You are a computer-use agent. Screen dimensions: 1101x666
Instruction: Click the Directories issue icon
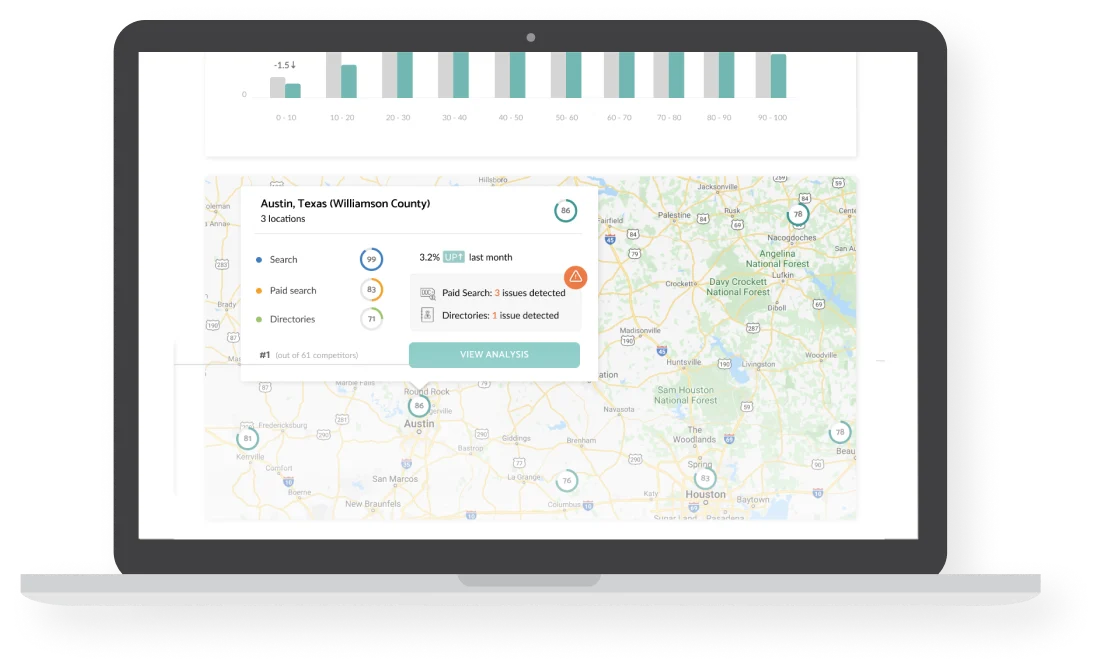428,315
